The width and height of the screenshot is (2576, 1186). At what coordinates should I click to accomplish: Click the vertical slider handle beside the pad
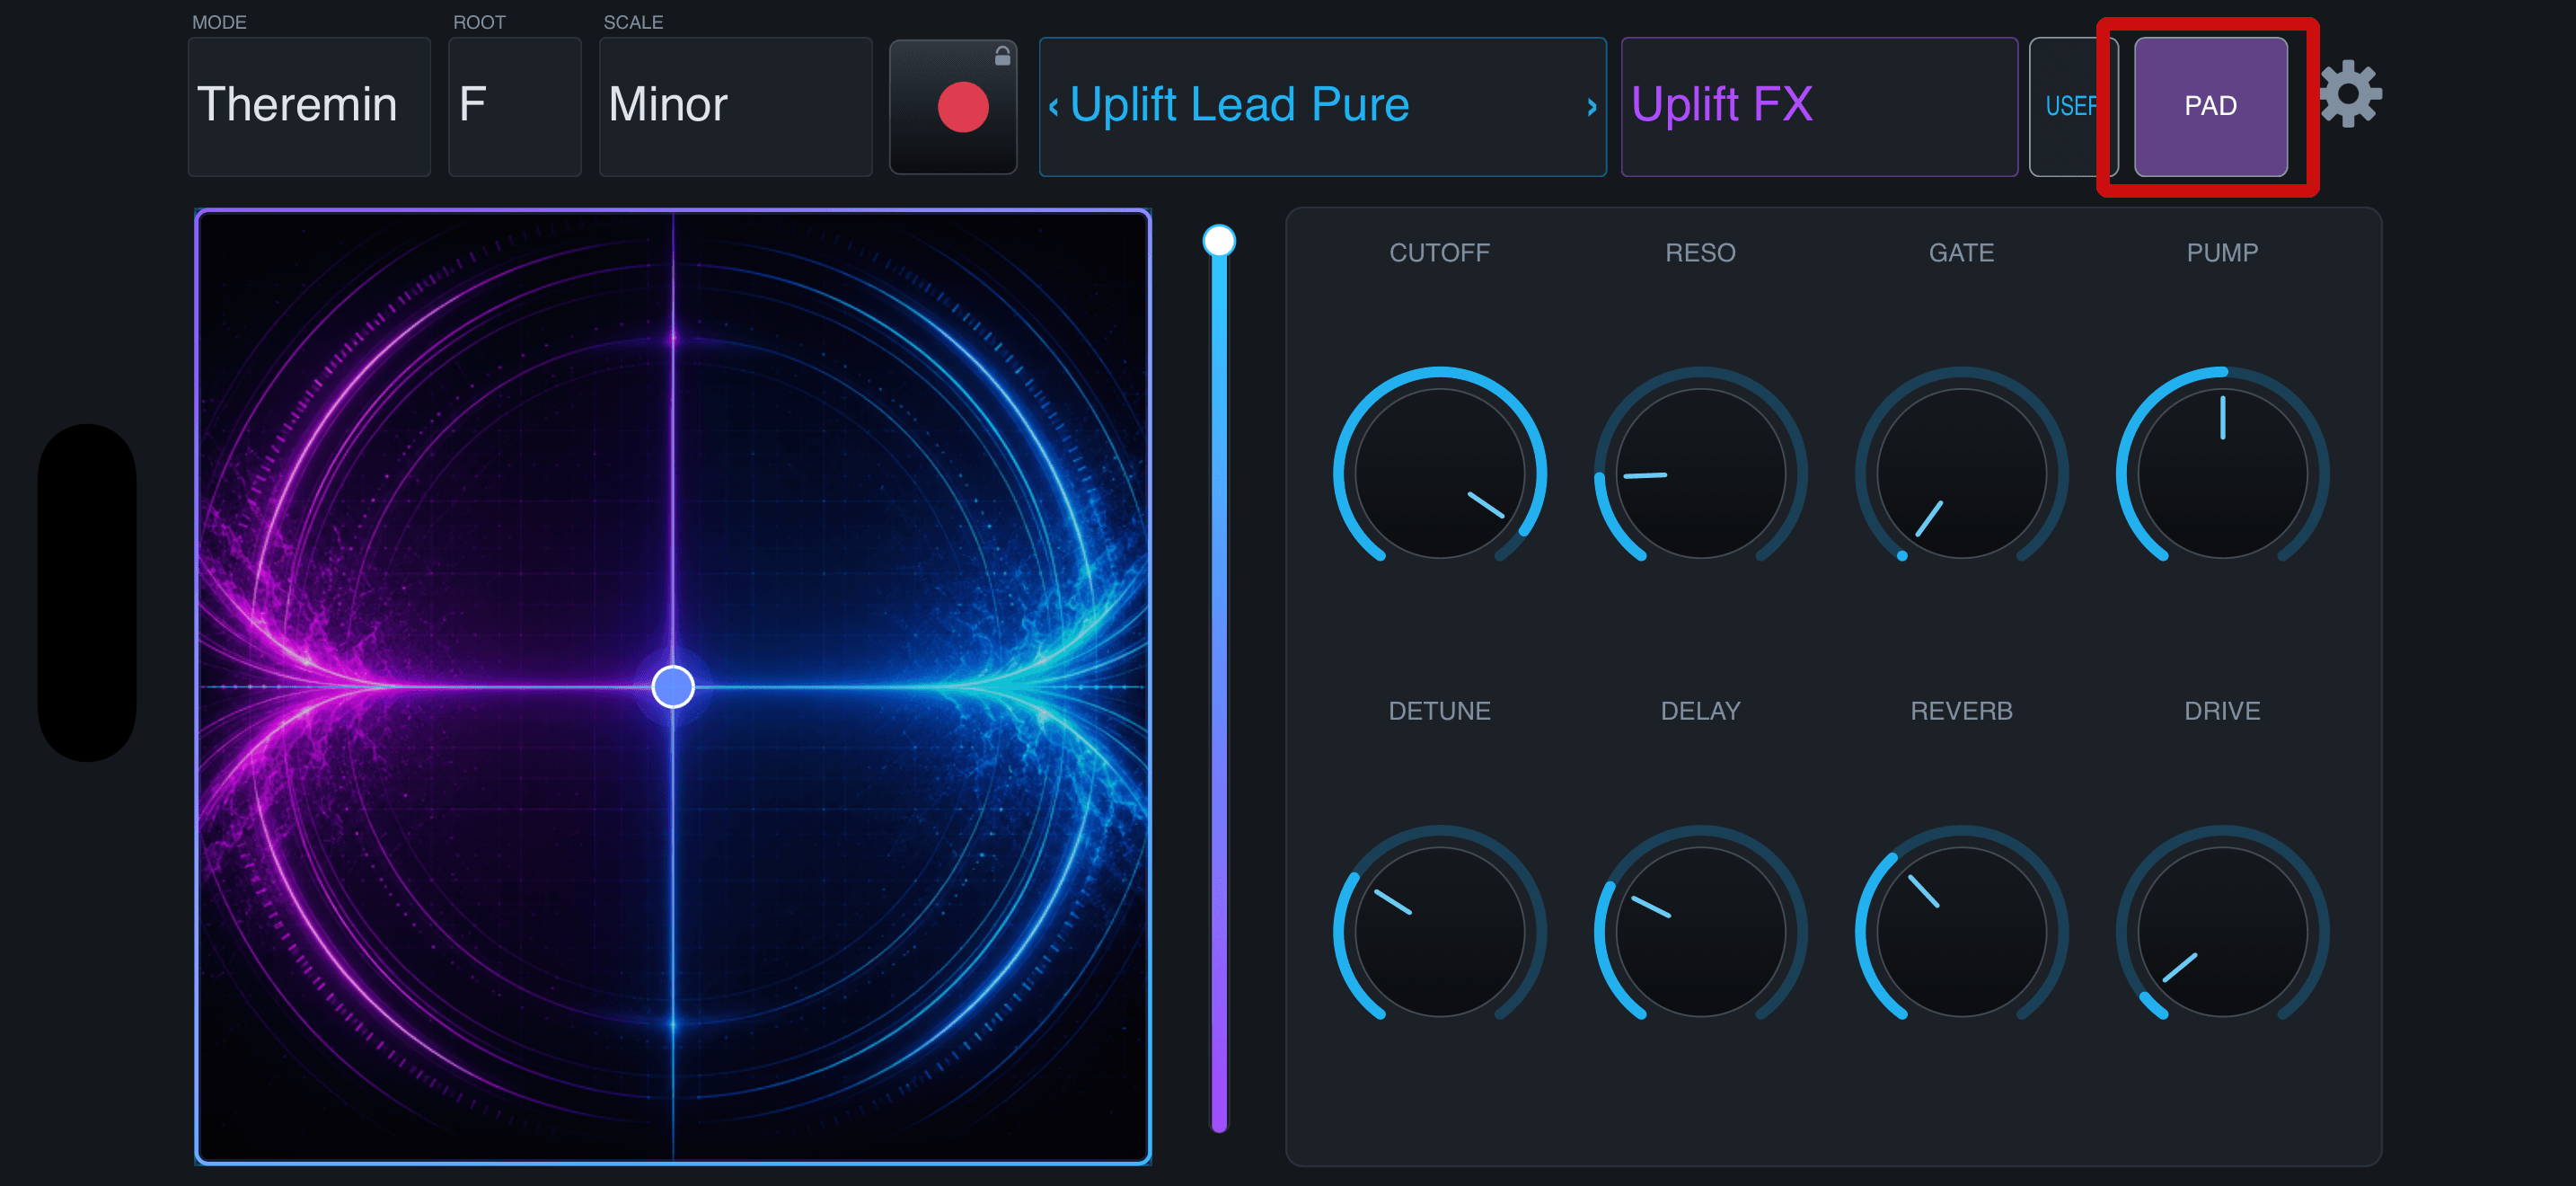[x=1218, y=241]
